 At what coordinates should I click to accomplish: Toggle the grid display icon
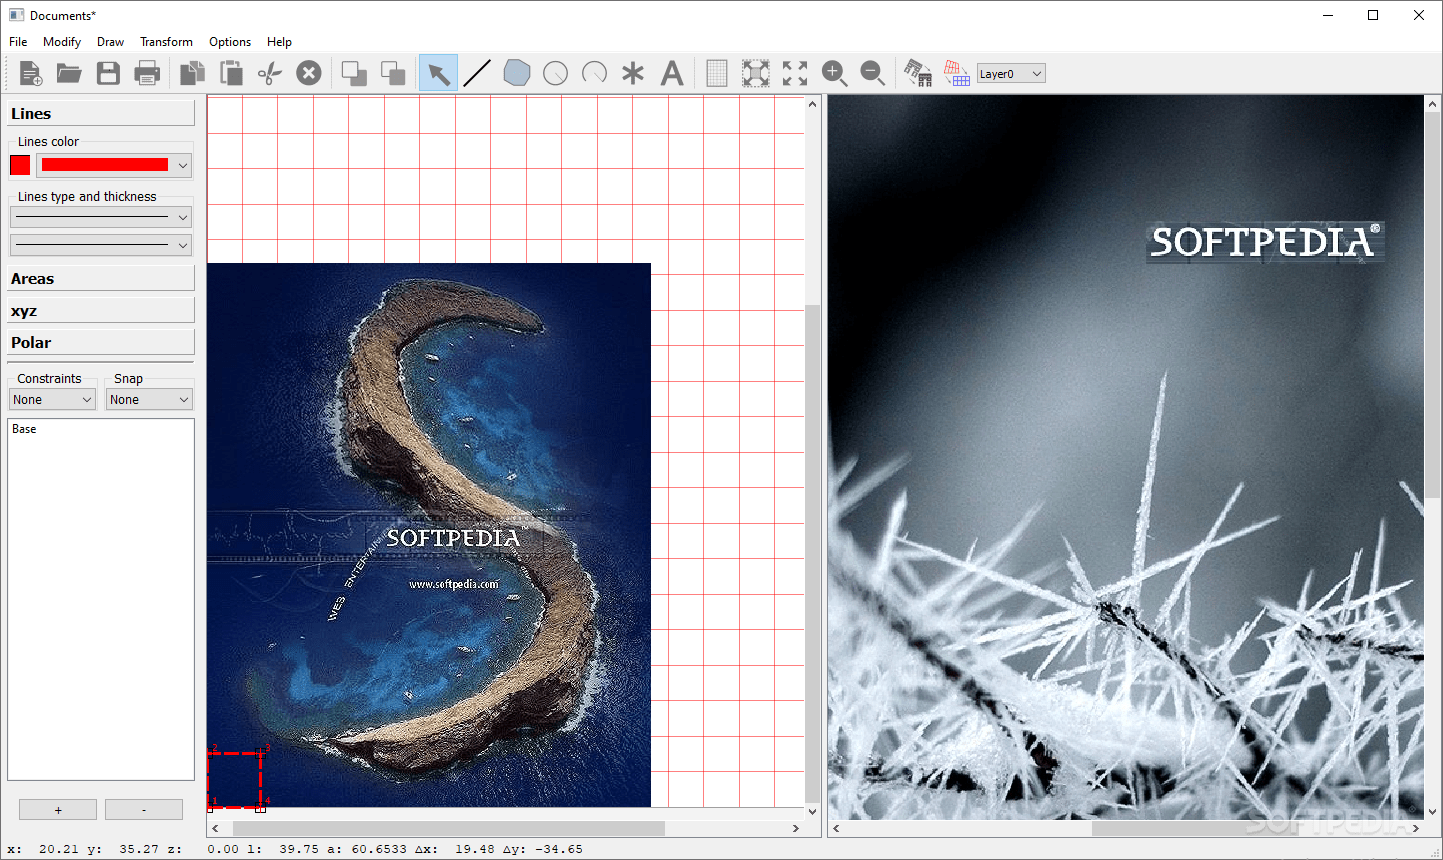[x=717, y=73]
